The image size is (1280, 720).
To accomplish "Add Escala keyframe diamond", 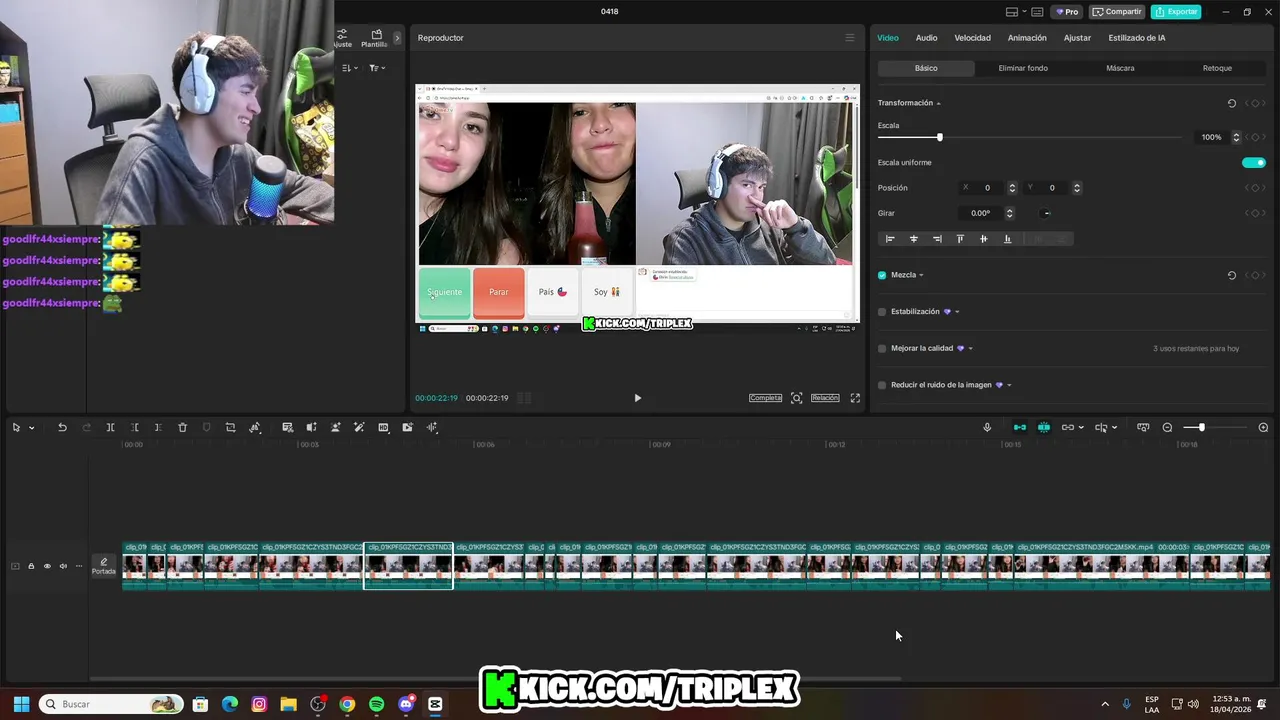I will 1255,137.
